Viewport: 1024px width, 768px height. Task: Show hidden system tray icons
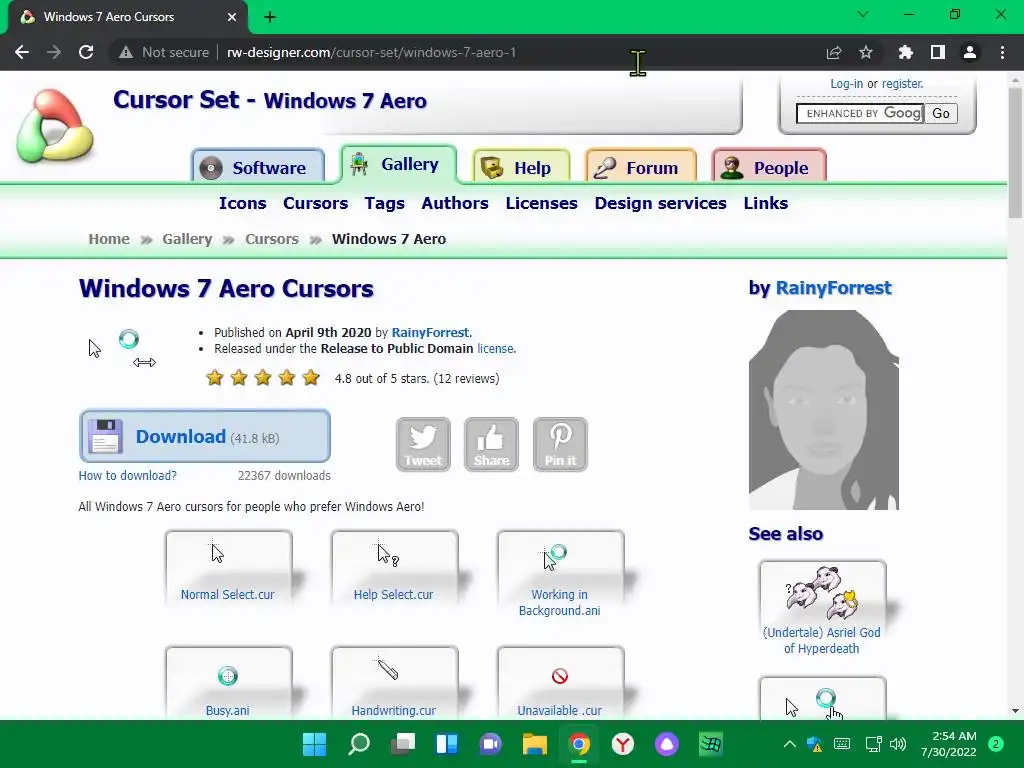790,744
